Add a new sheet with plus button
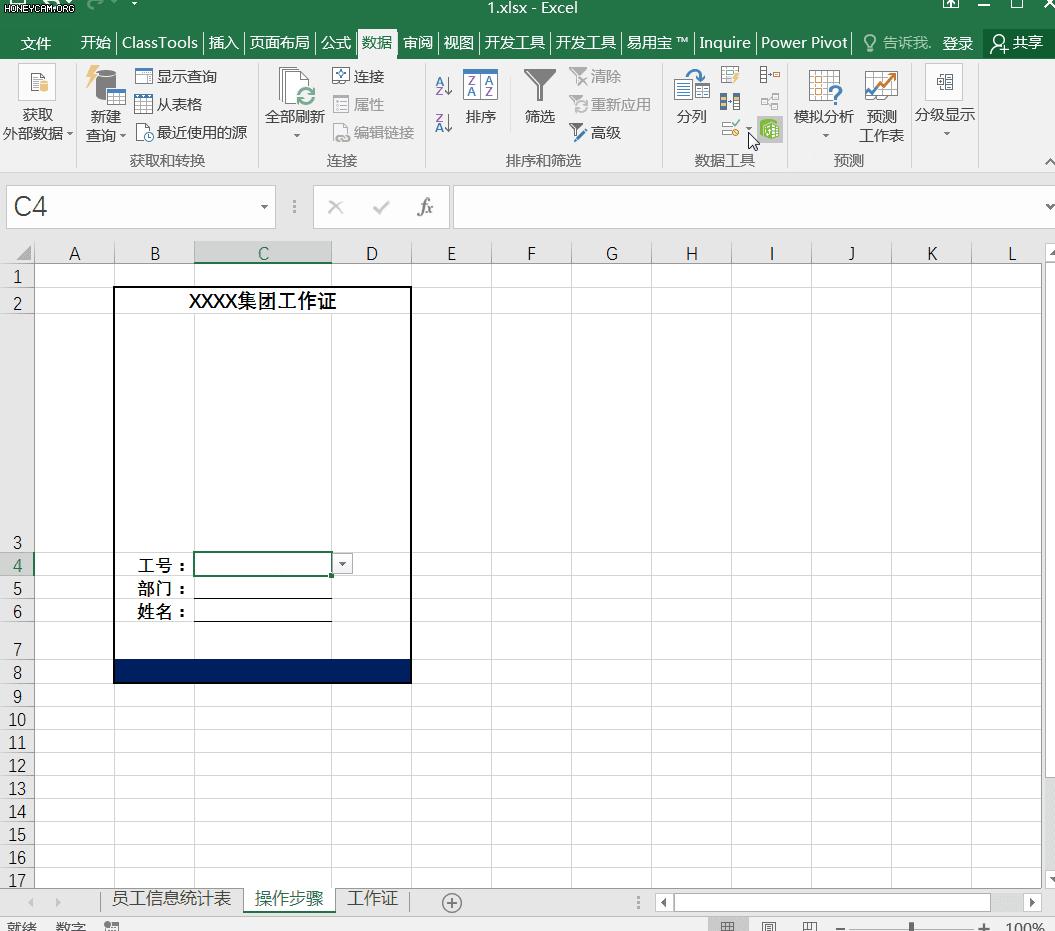 pyautogui.click(x=452, y=903)
